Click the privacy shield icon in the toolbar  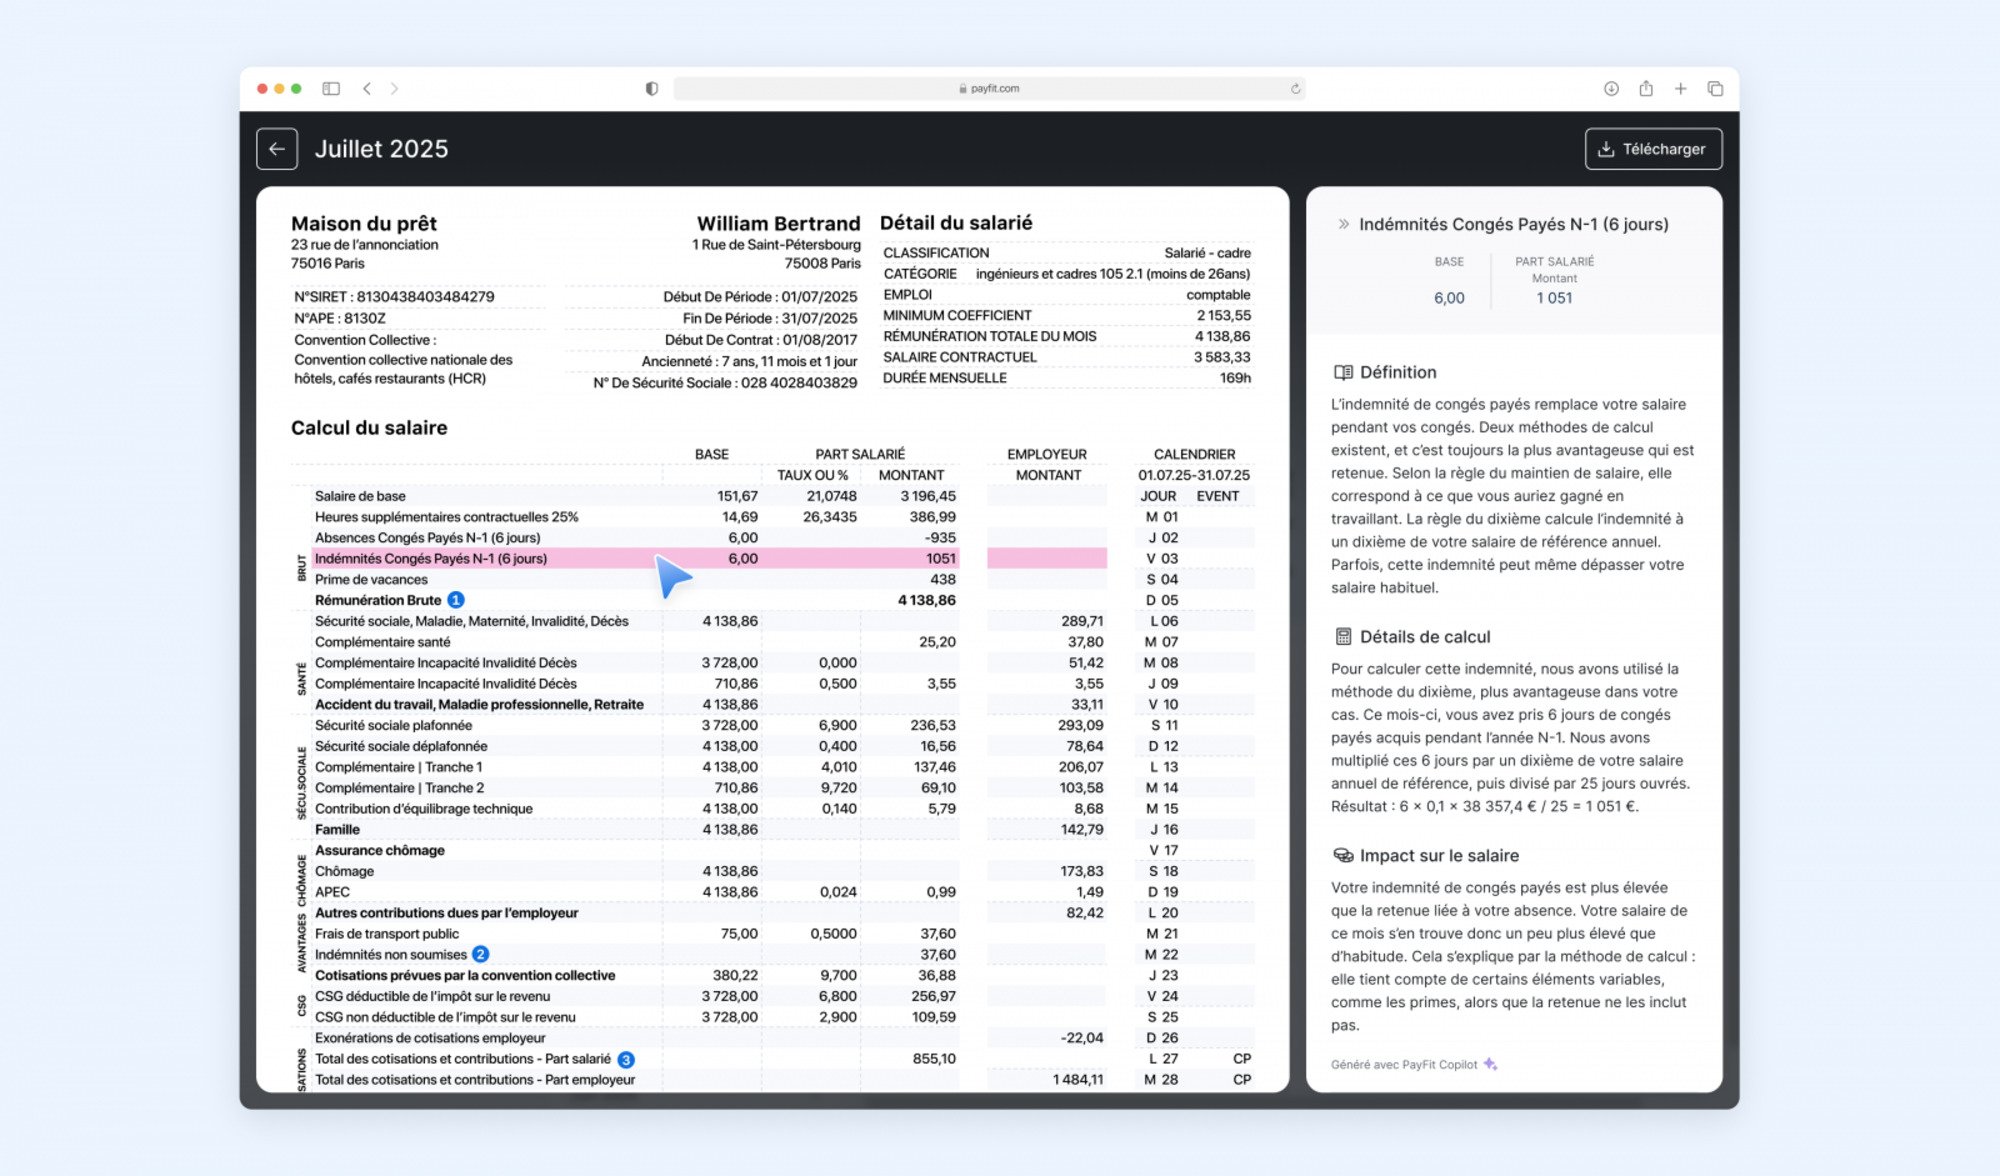pos(653,88)
